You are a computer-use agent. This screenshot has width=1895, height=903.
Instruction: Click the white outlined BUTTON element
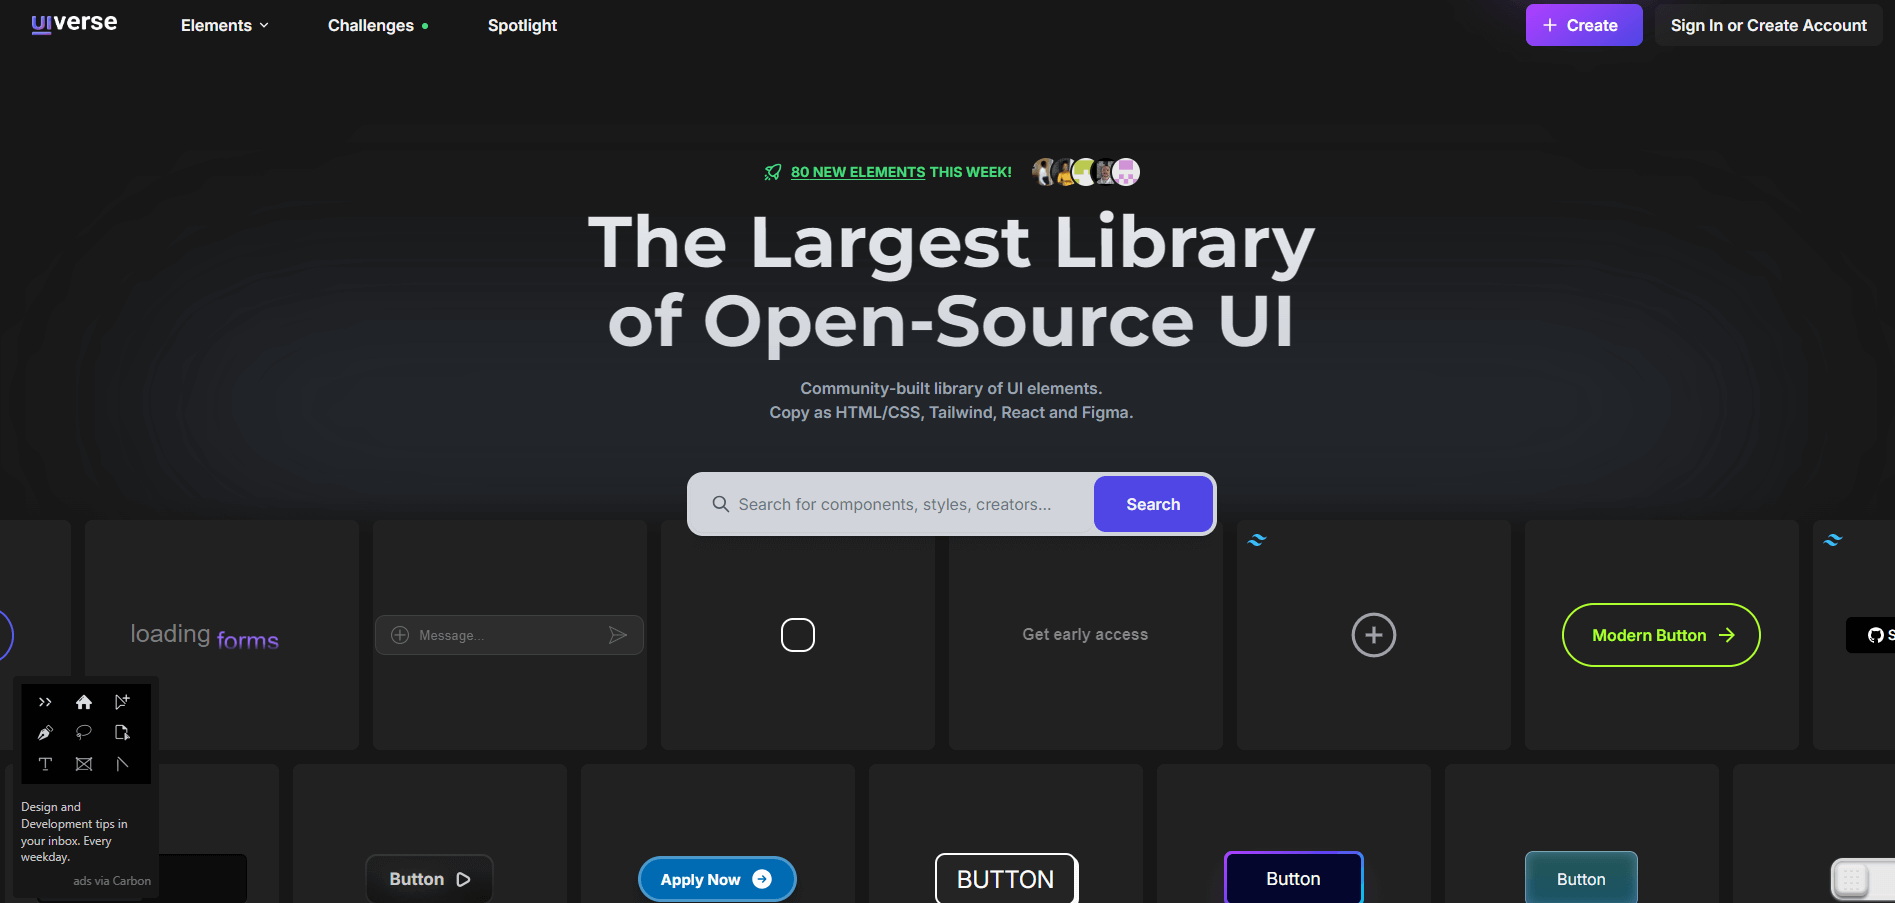click(x=1006, y=879)
